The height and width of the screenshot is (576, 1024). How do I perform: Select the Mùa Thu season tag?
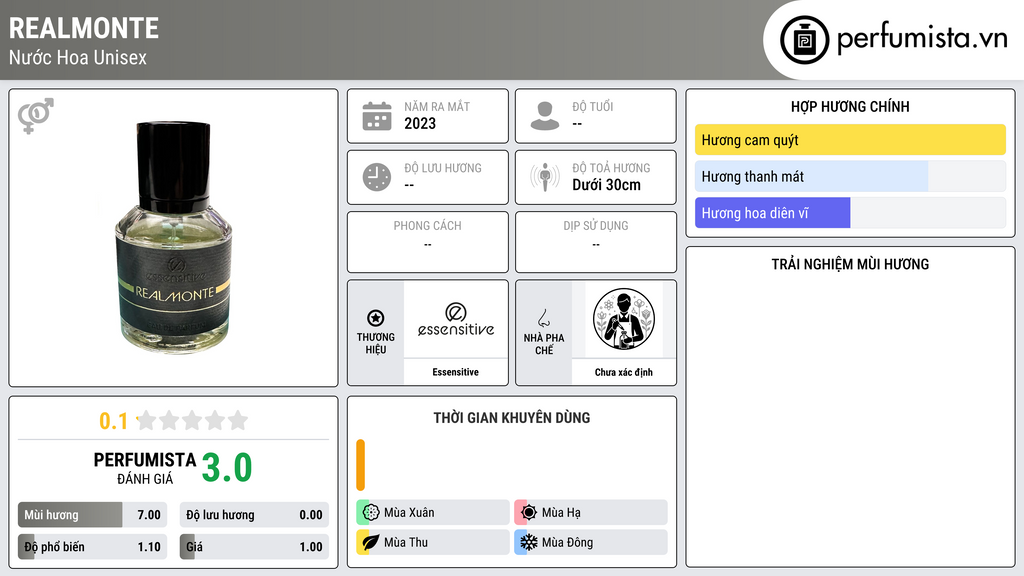click(x=433, y=542)
